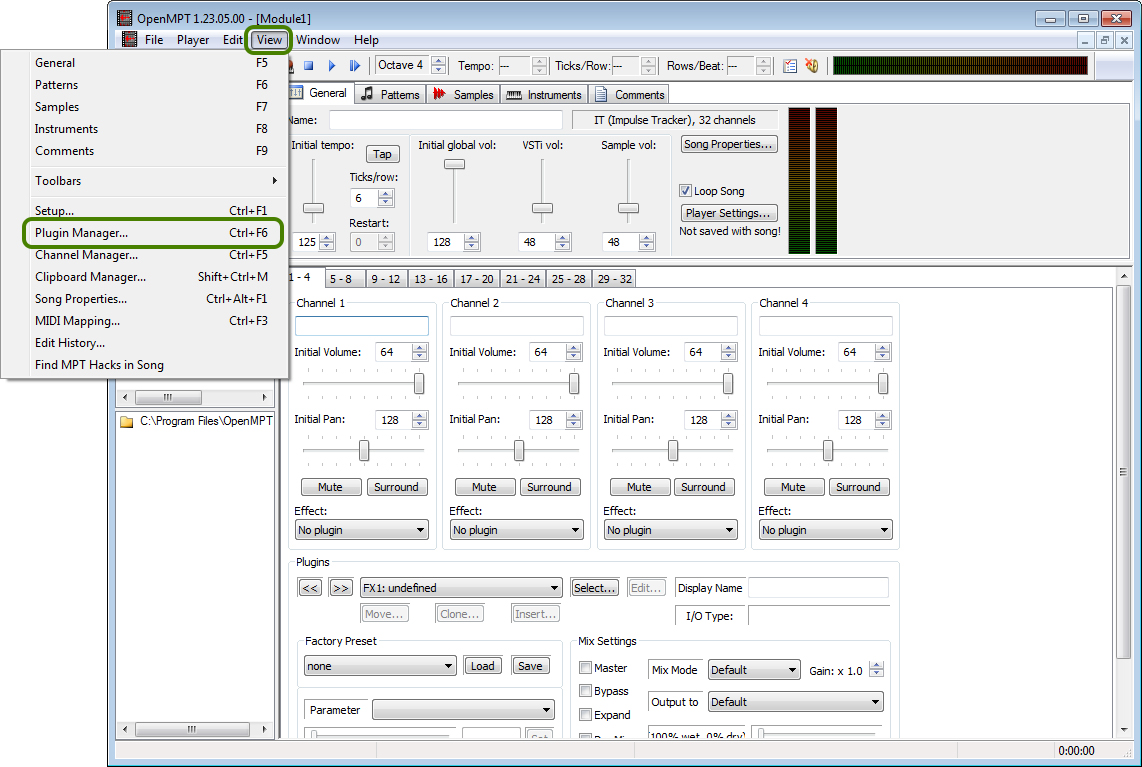The image size is (1142, 767).
Task: Enable Surround on Channel 3
Action: (704, 487)
